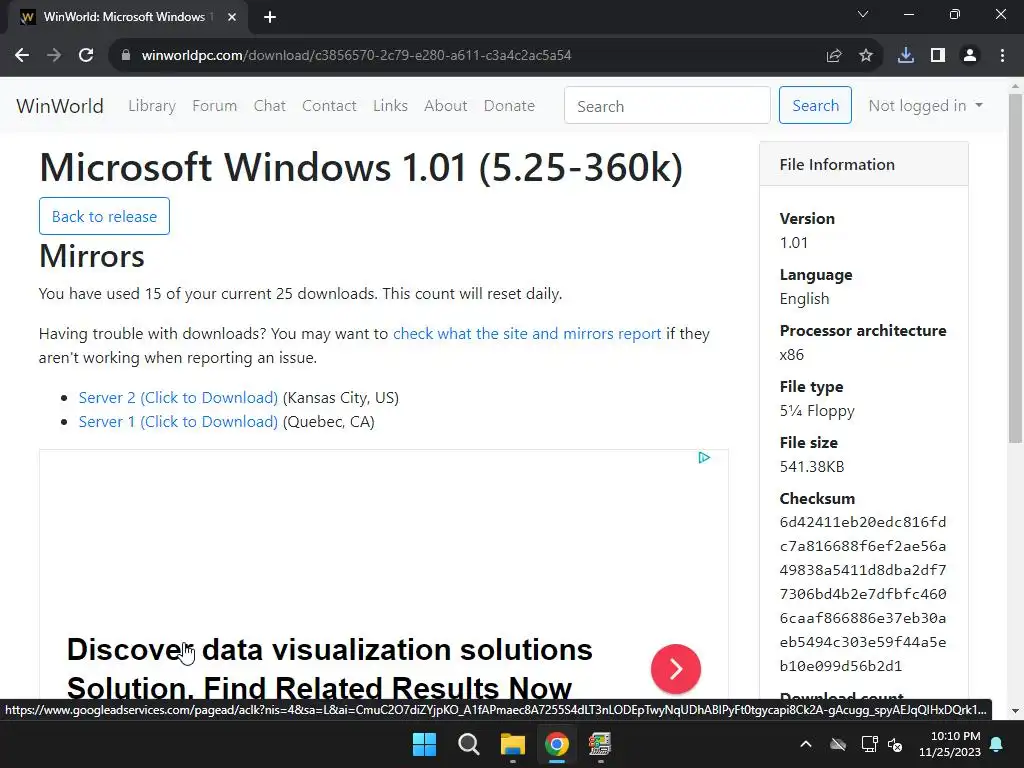Open network status tray icon
The height and width of the screenshot is (768, 1024).
click(x=869, y=744)
